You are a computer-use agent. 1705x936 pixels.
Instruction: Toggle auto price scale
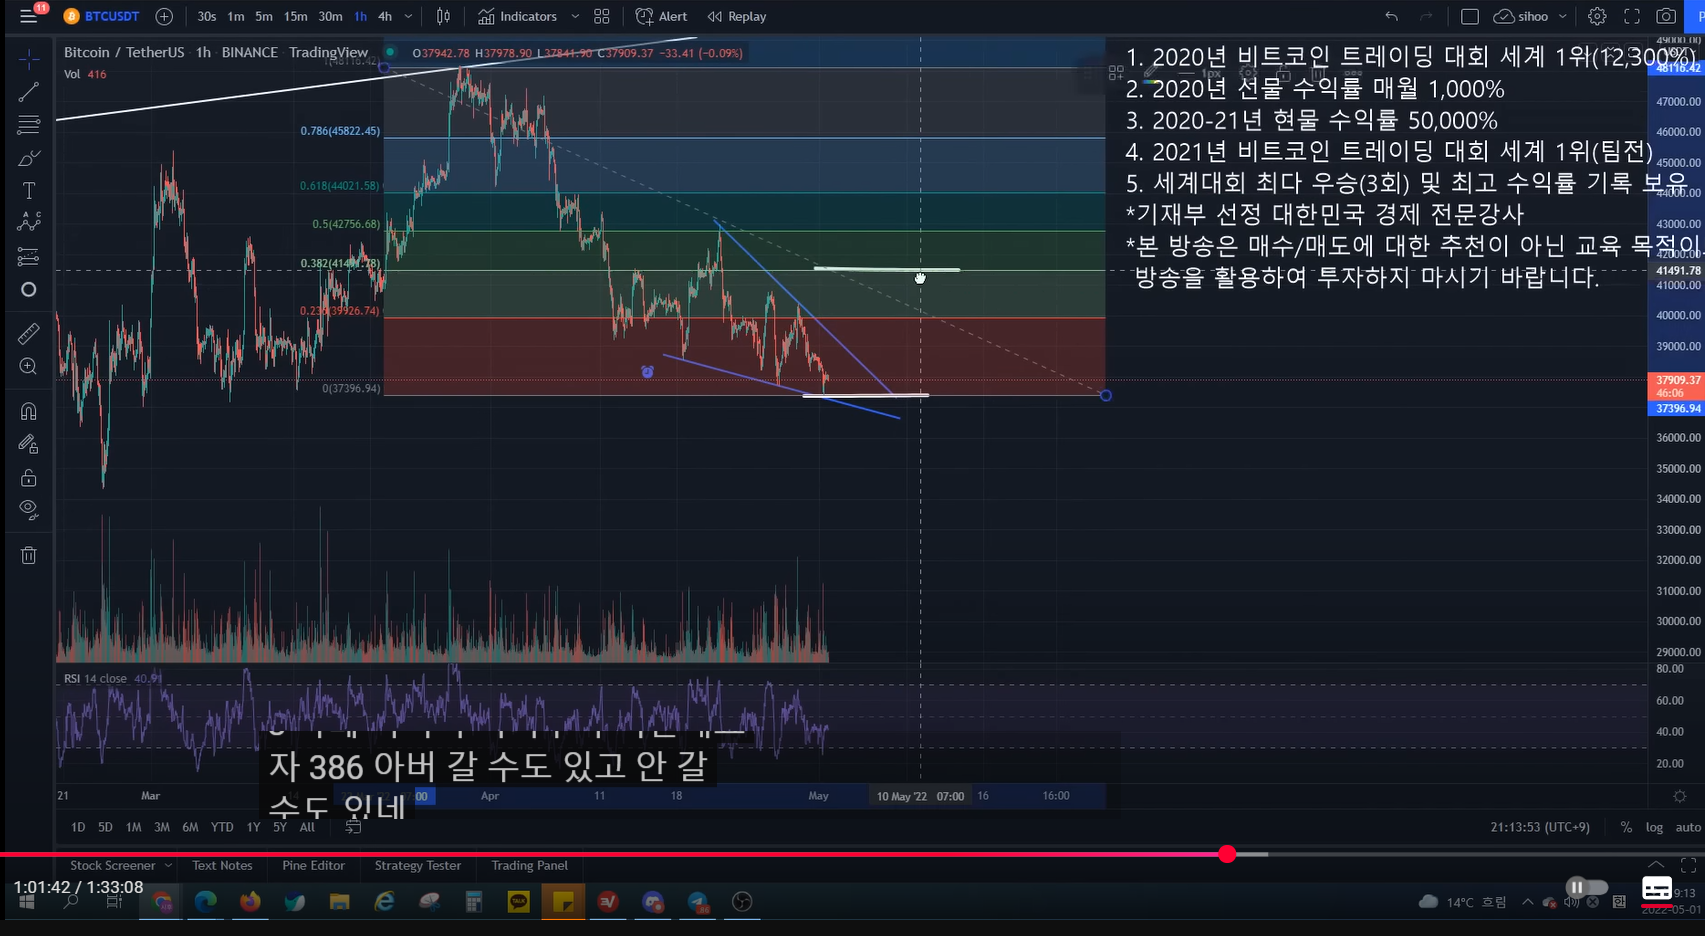click(1688, 827)
